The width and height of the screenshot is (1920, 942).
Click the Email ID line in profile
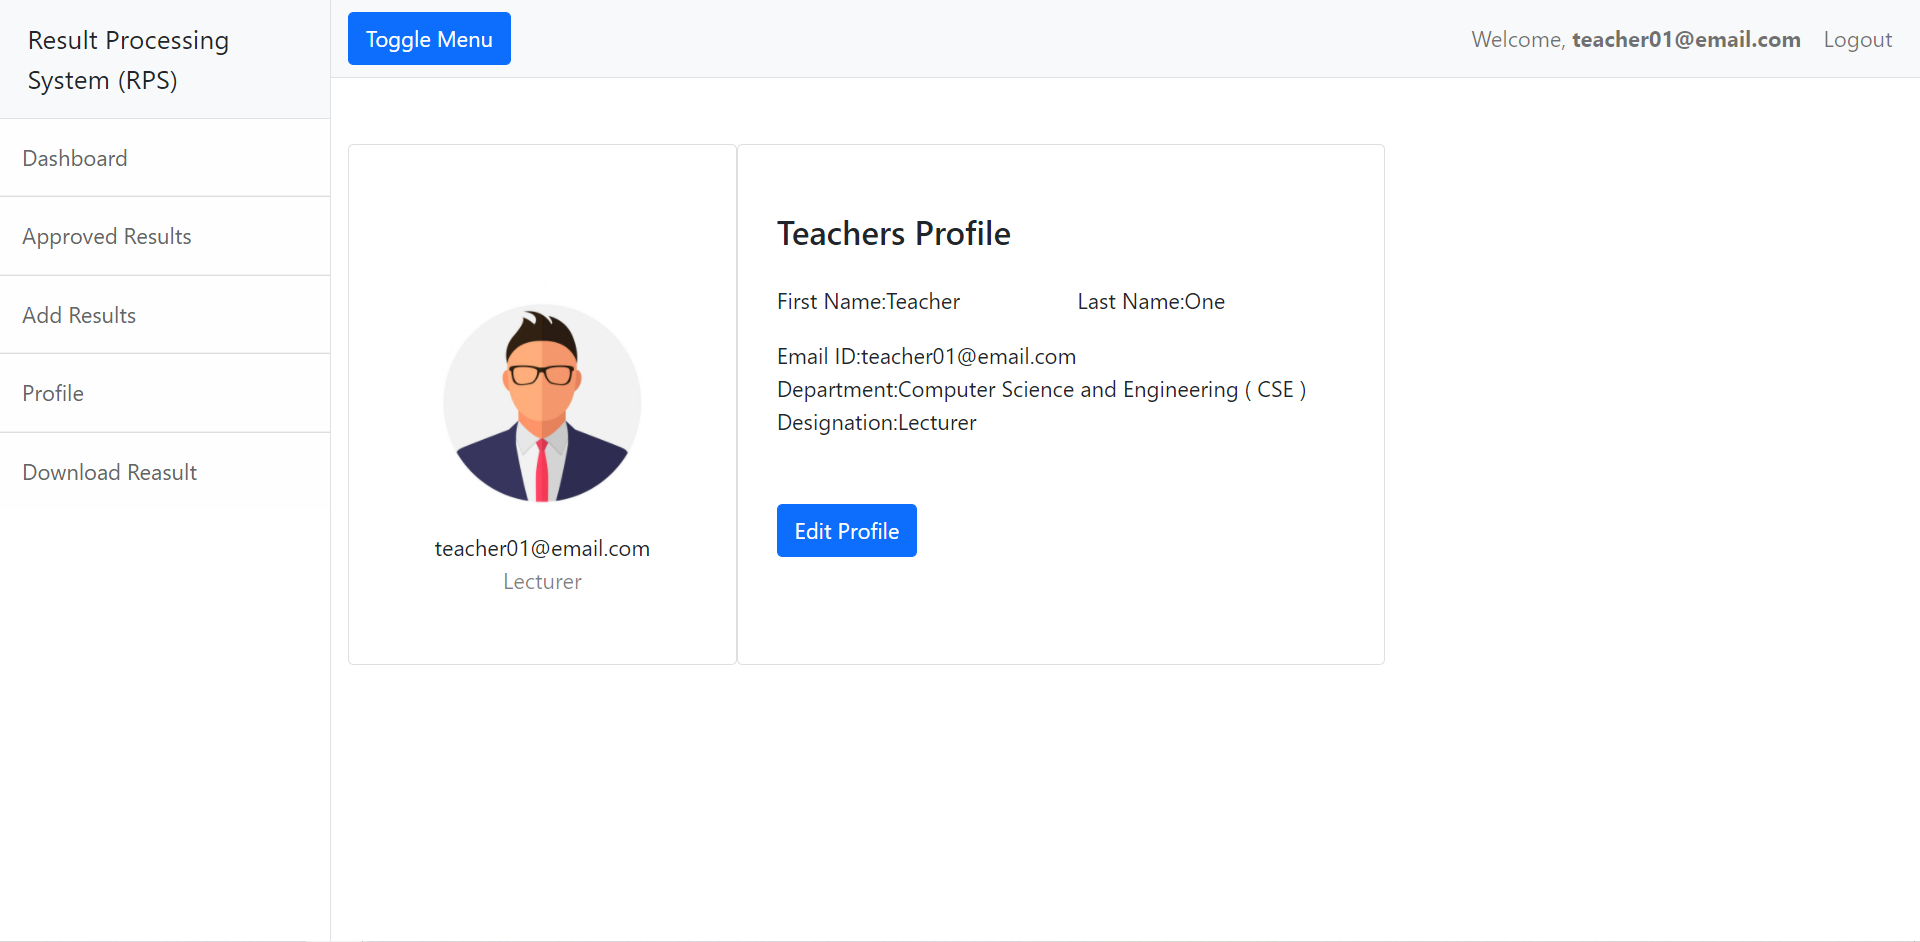pos(926,357)
